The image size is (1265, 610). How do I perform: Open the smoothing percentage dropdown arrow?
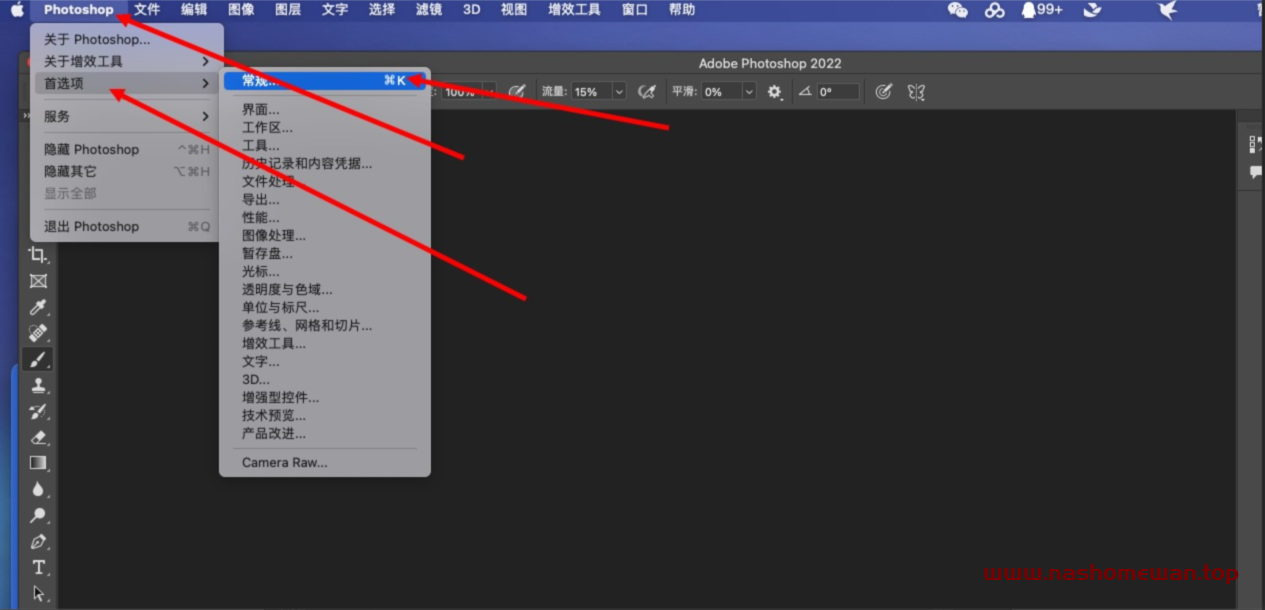[749, 91]
